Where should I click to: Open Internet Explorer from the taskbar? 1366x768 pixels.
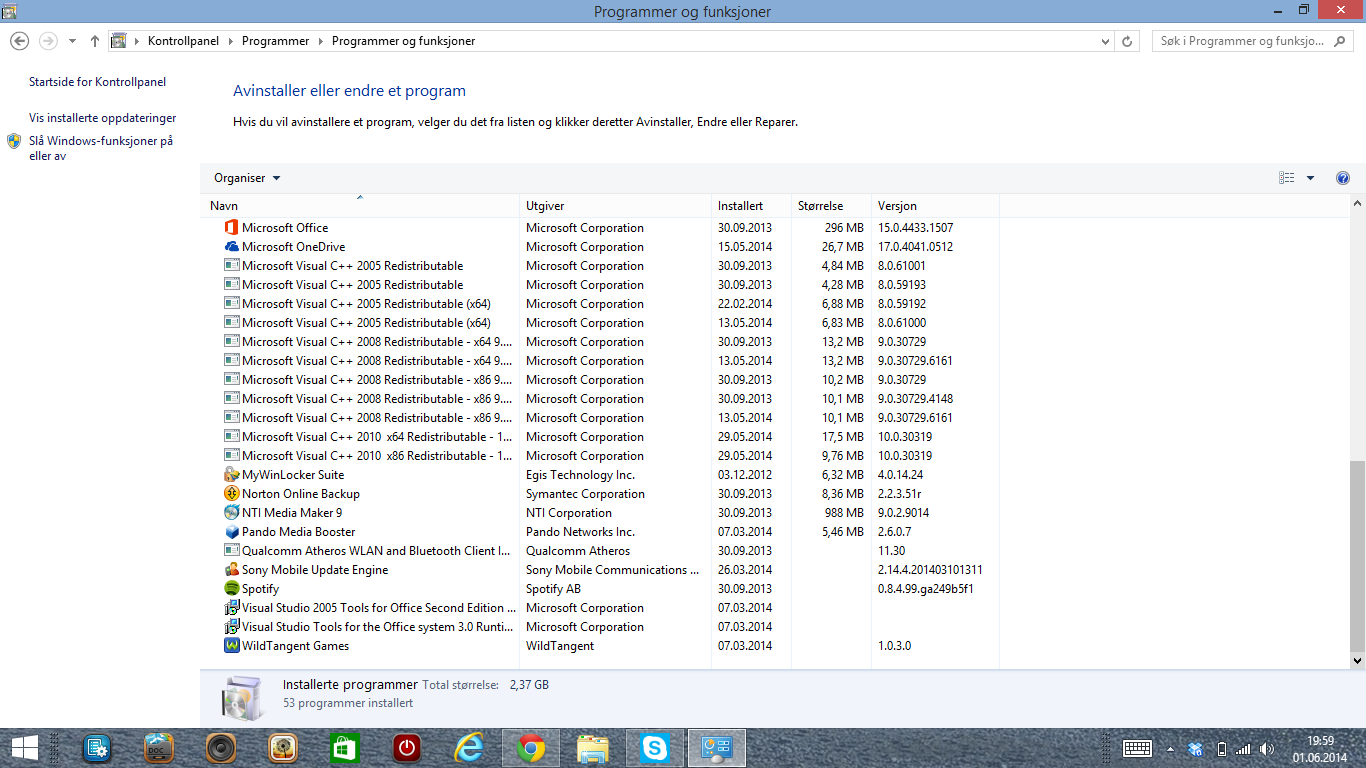point(468,748)
